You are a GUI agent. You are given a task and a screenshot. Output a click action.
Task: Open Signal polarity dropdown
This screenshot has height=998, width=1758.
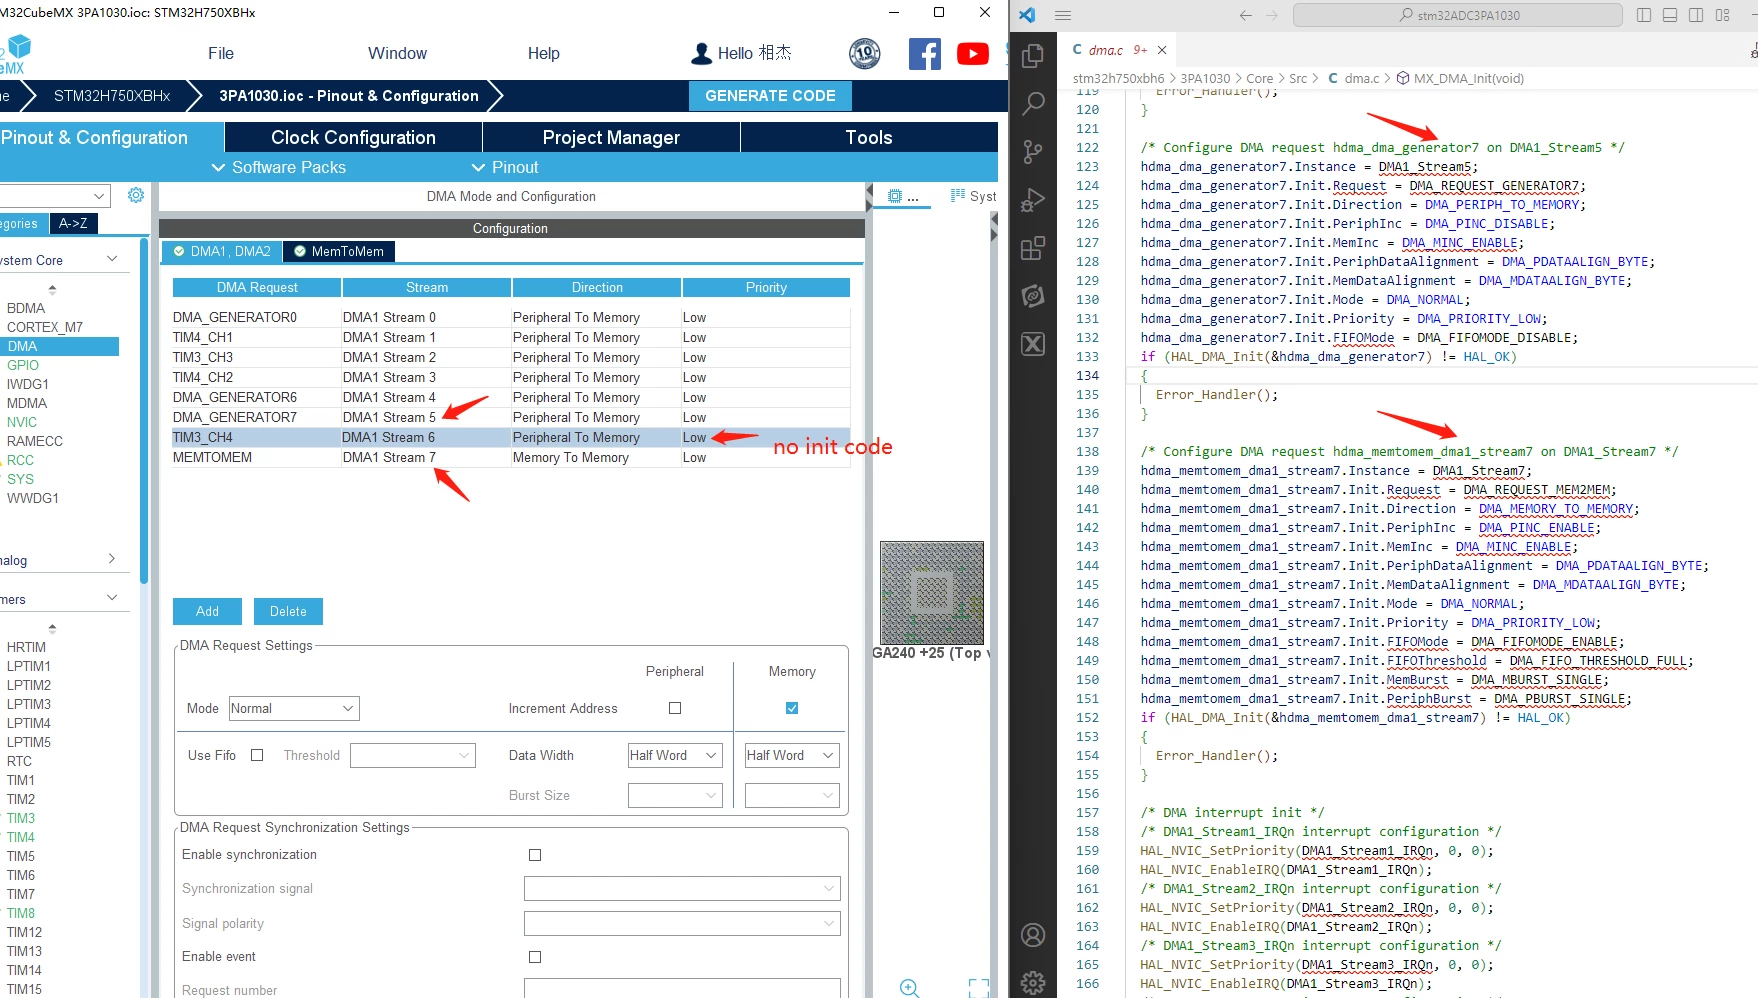(682, 923)
